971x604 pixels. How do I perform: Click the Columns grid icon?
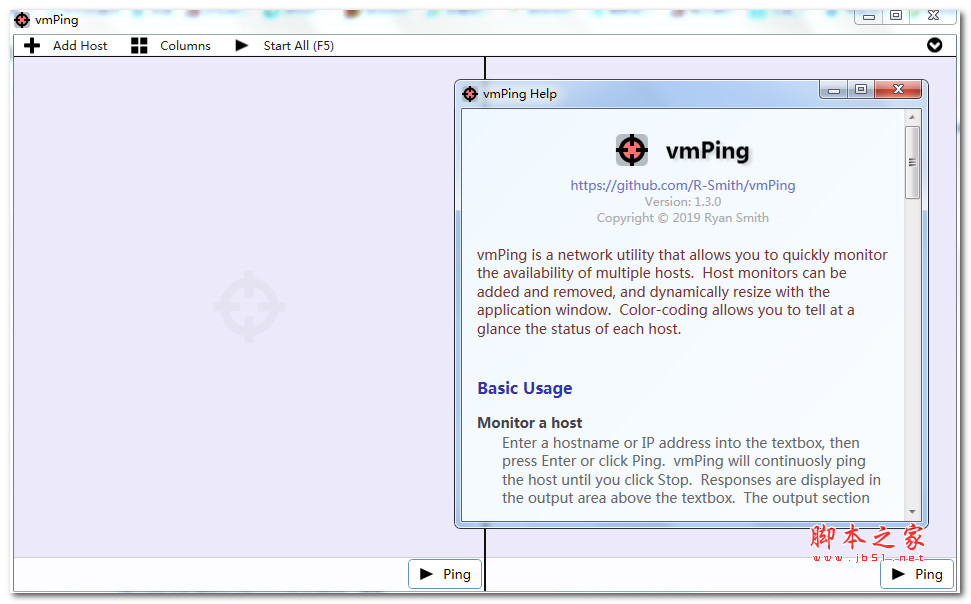[138, 45]
